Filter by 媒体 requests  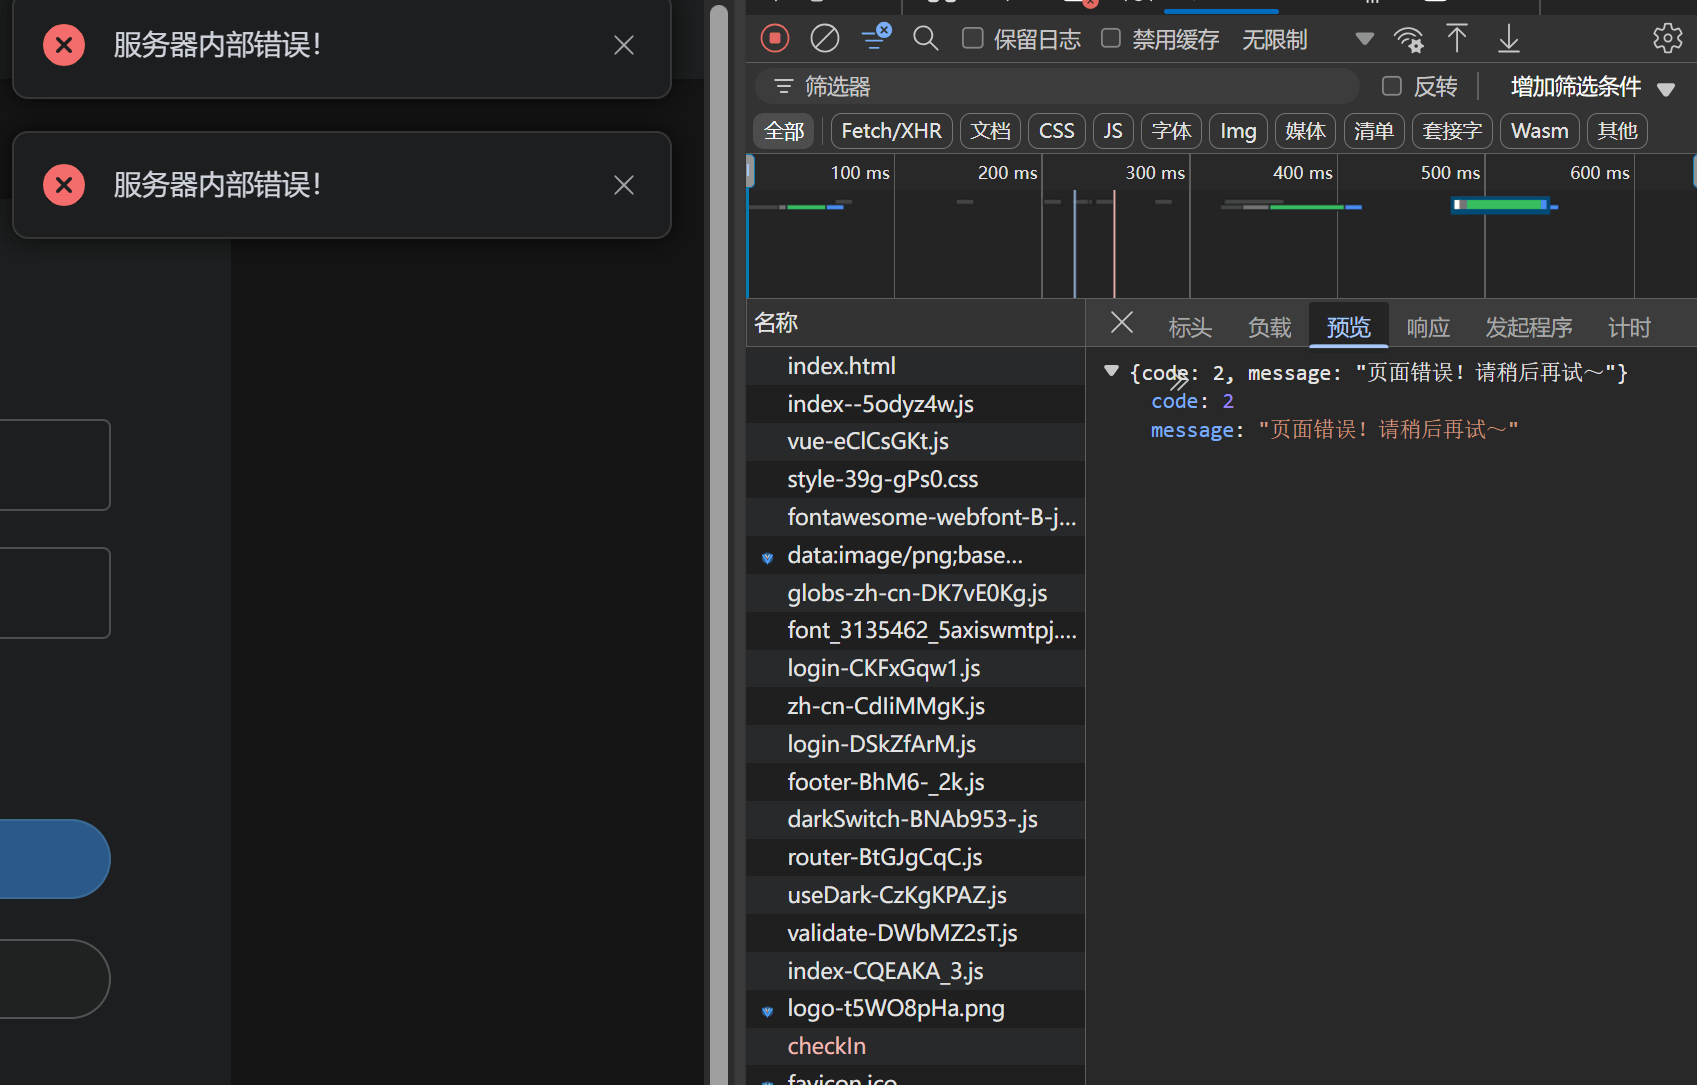pyautogui.click(x=1305, y=131)
